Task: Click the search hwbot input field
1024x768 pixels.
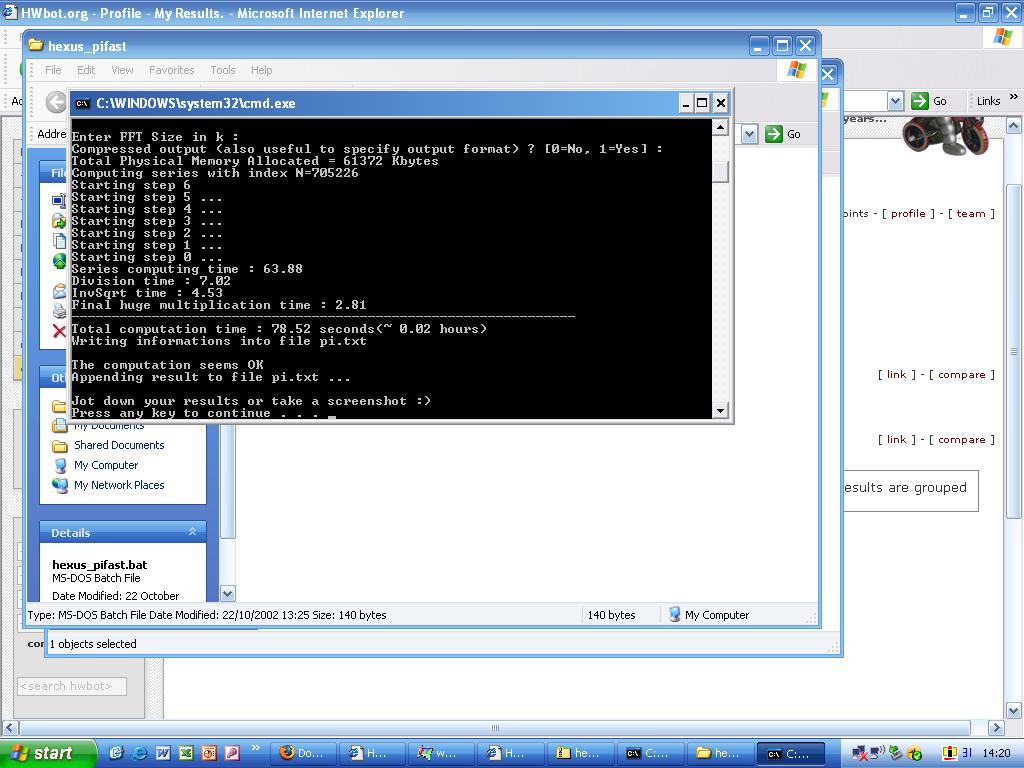Action: pyautogui.click(x=72, y=686)
